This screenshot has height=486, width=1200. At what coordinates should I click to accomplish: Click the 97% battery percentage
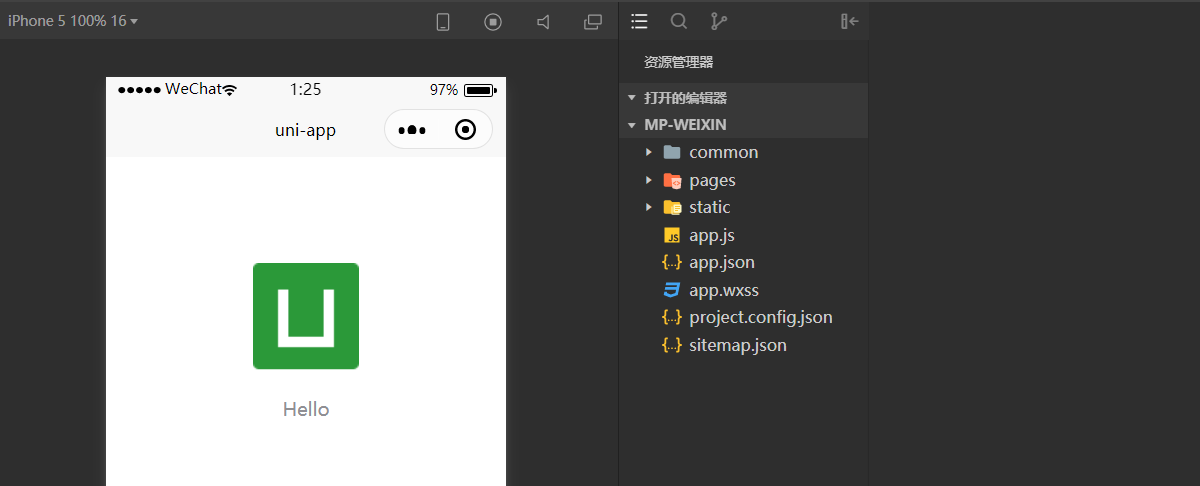tap(444, 89)
